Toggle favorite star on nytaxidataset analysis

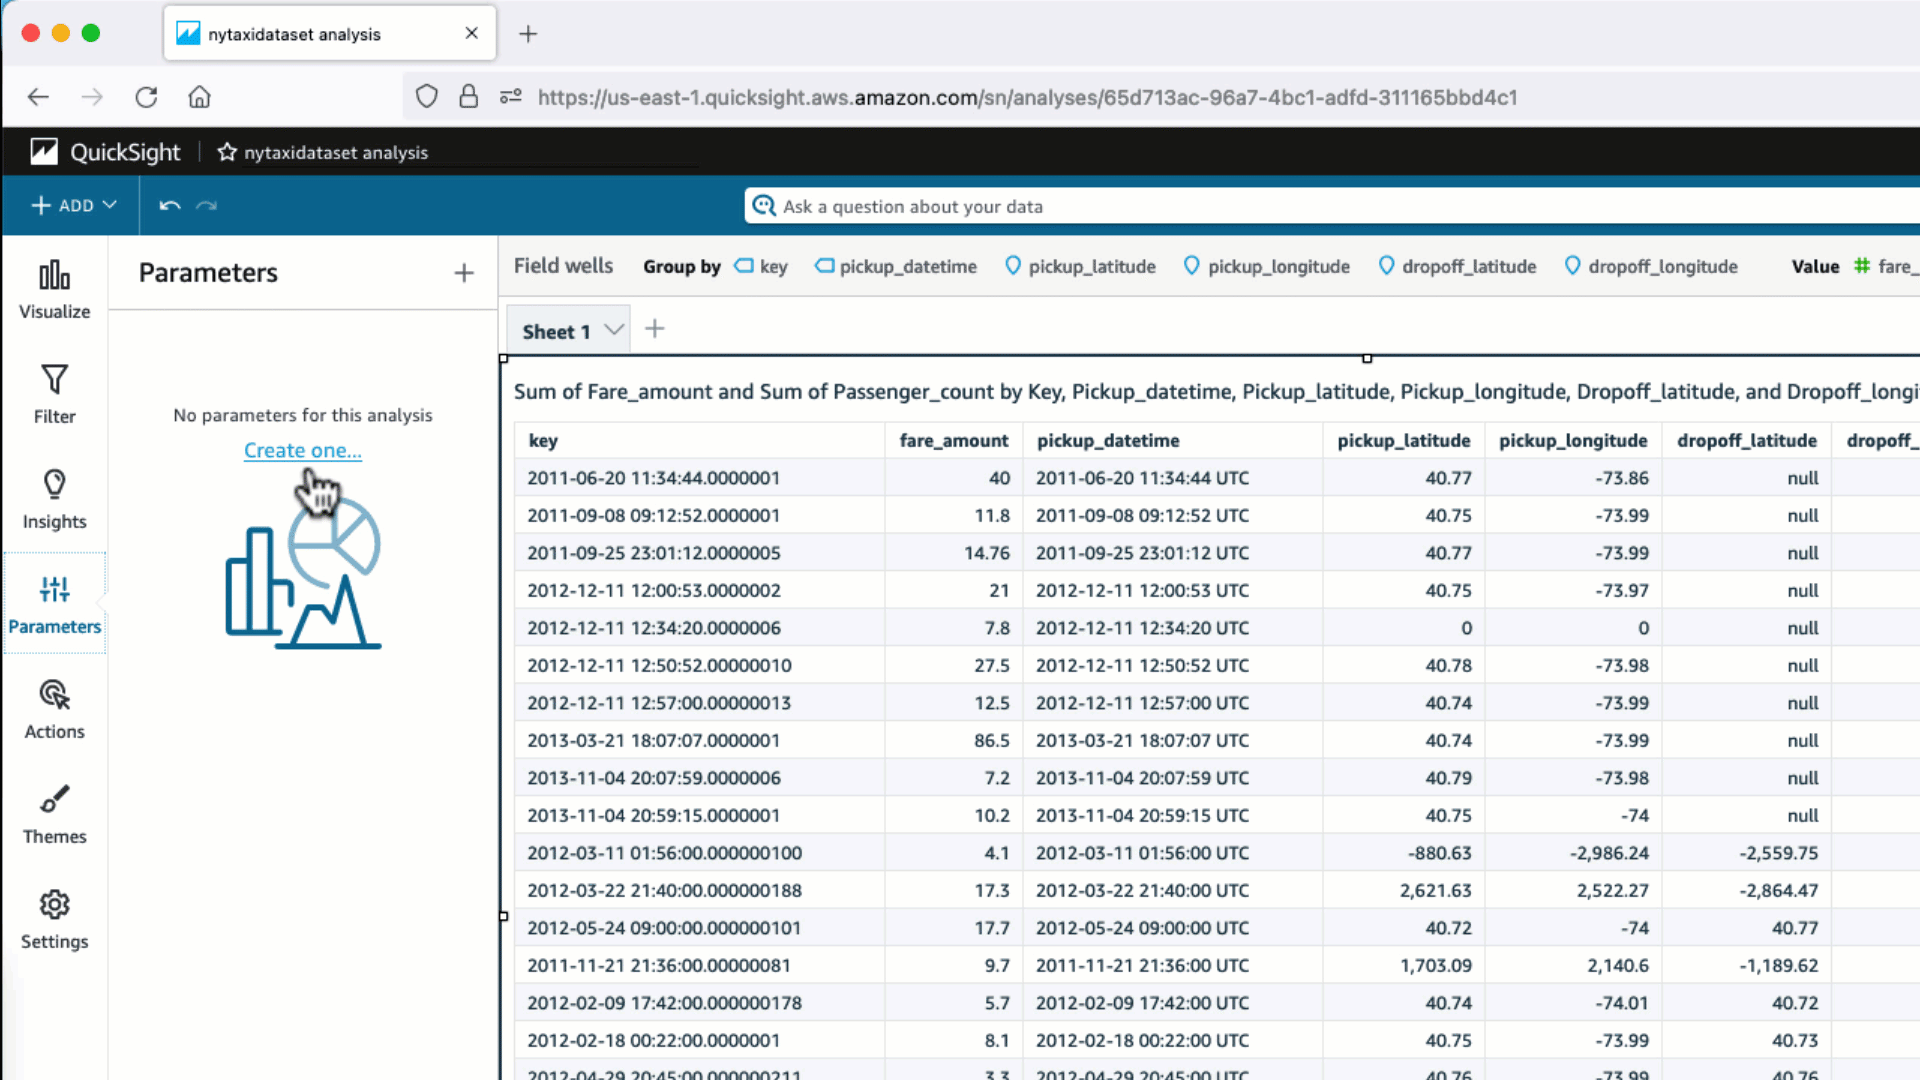pyautogui.click(x=227, y=152)
